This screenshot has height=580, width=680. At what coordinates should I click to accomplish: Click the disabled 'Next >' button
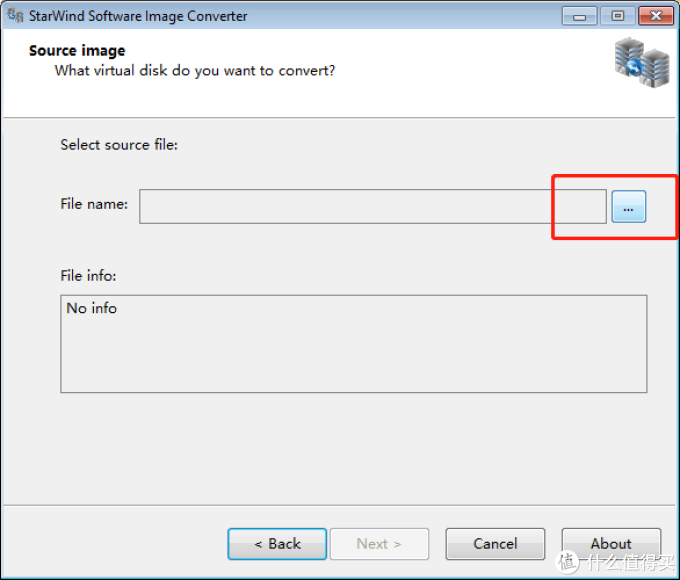click(x=379, y=544)
